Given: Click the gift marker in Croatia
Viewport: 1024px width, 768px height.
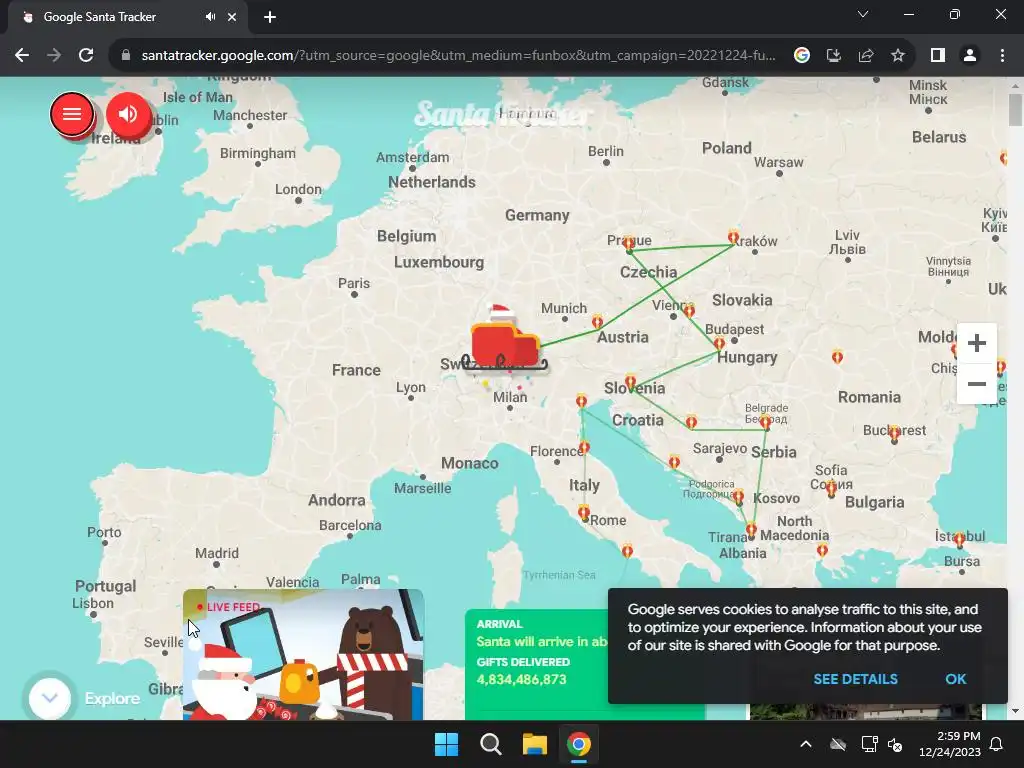Looking at the screenshot, I should (691, 422).
